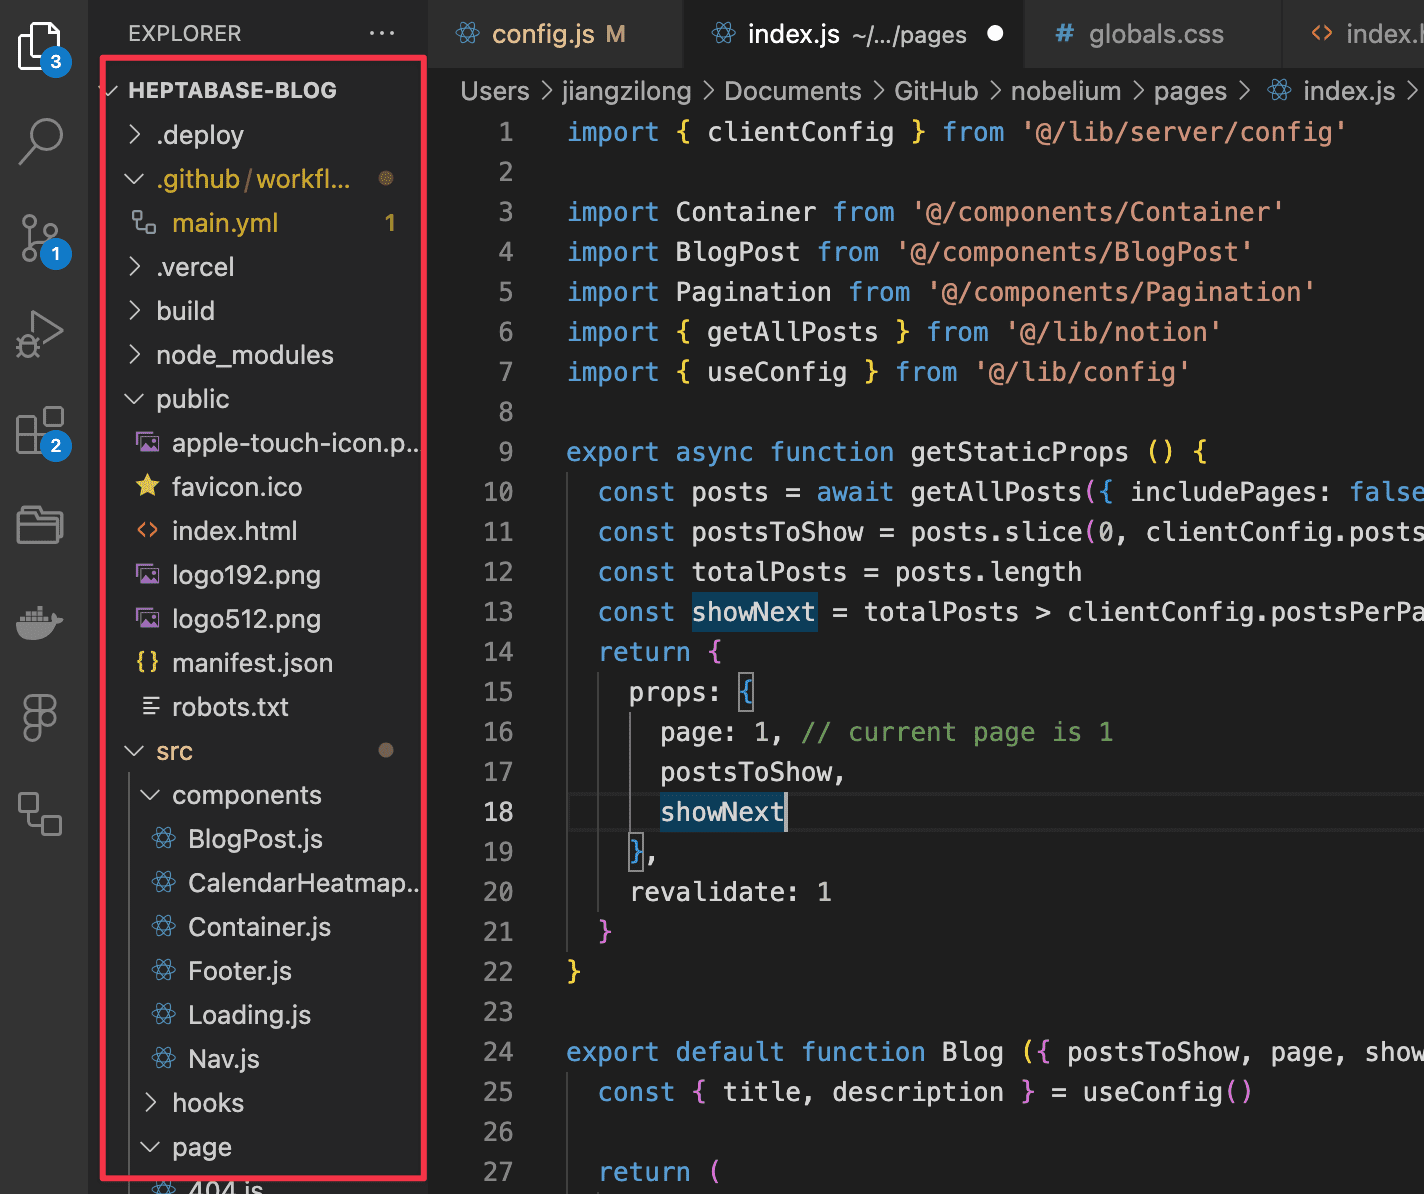Open main.yml file in explorer
This screenshot has height=1194, width=1424.
click(224, 223)
